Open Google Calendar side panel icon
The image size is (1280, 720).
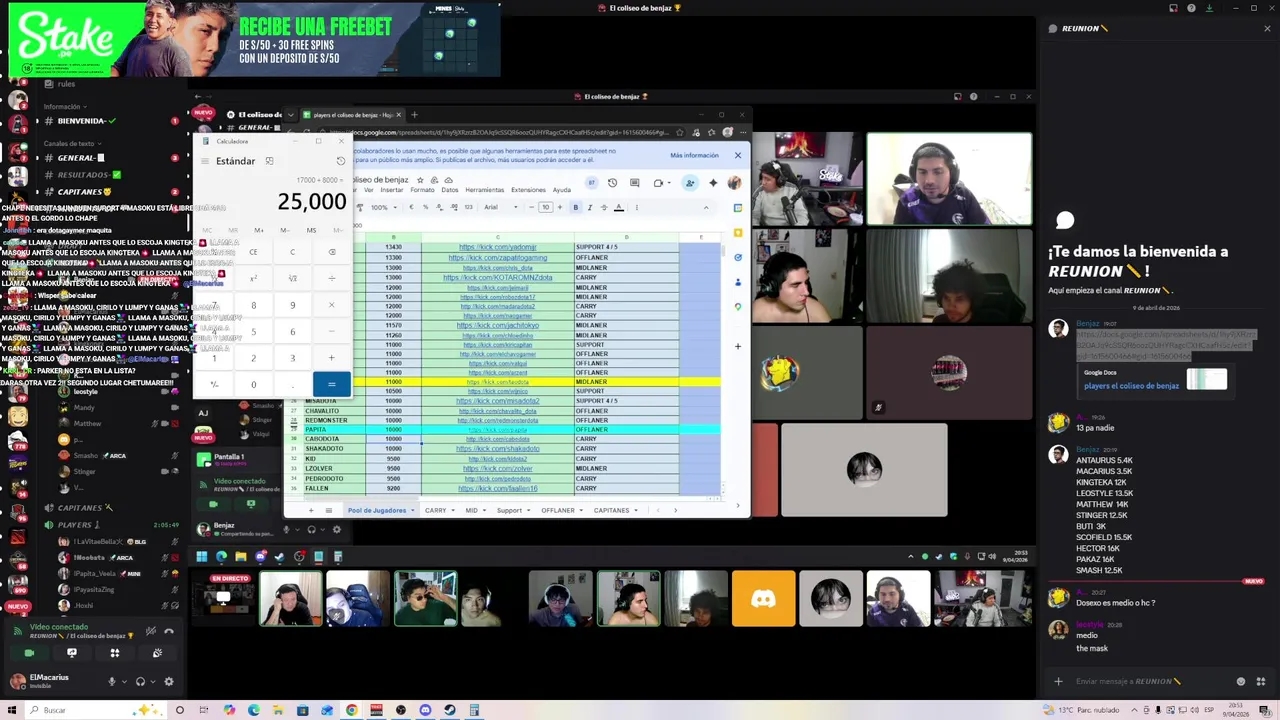point(738,208)
